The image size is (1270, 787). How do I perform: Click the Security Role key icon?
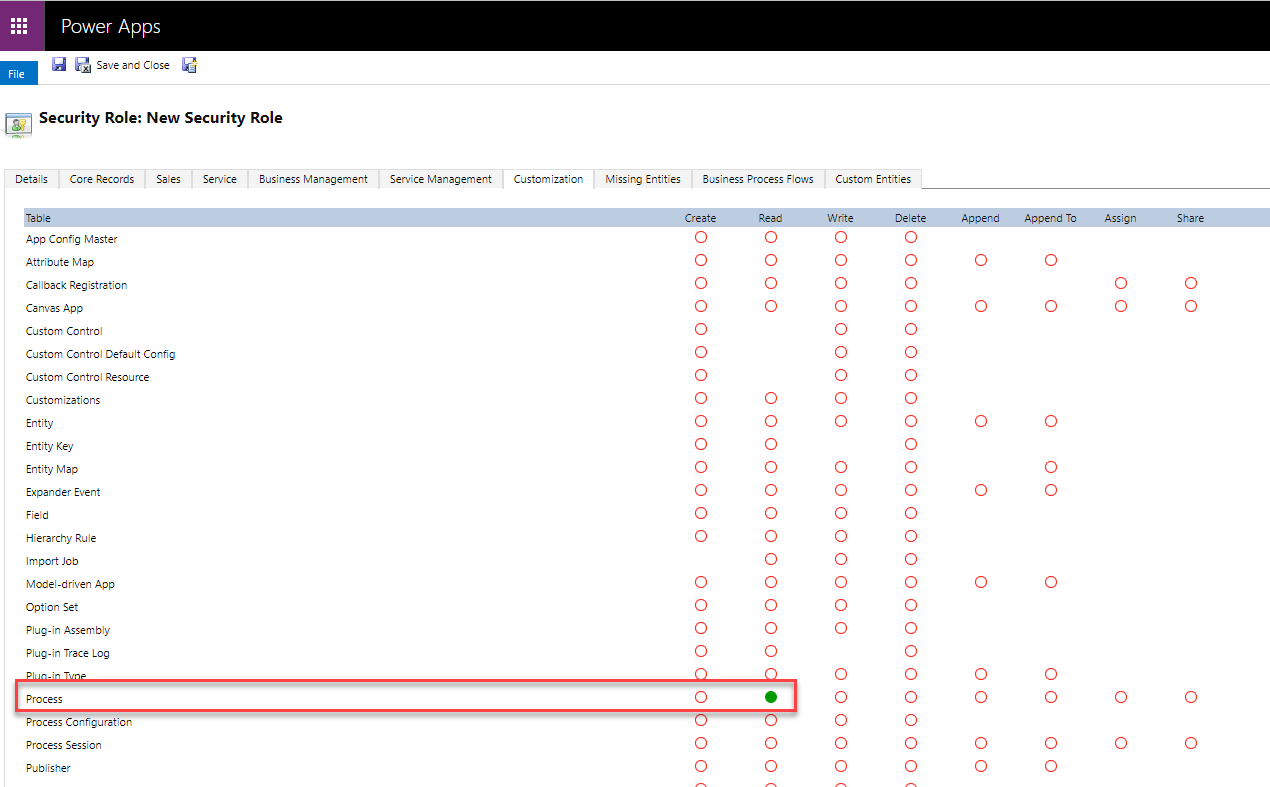pos(18,123)
